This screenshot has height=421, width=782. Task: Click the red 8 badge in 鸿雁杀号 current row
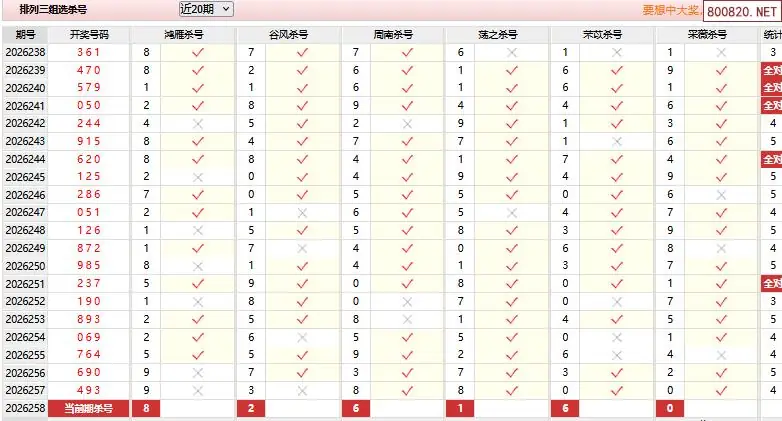pyautogui.click(x=146, y=408)
